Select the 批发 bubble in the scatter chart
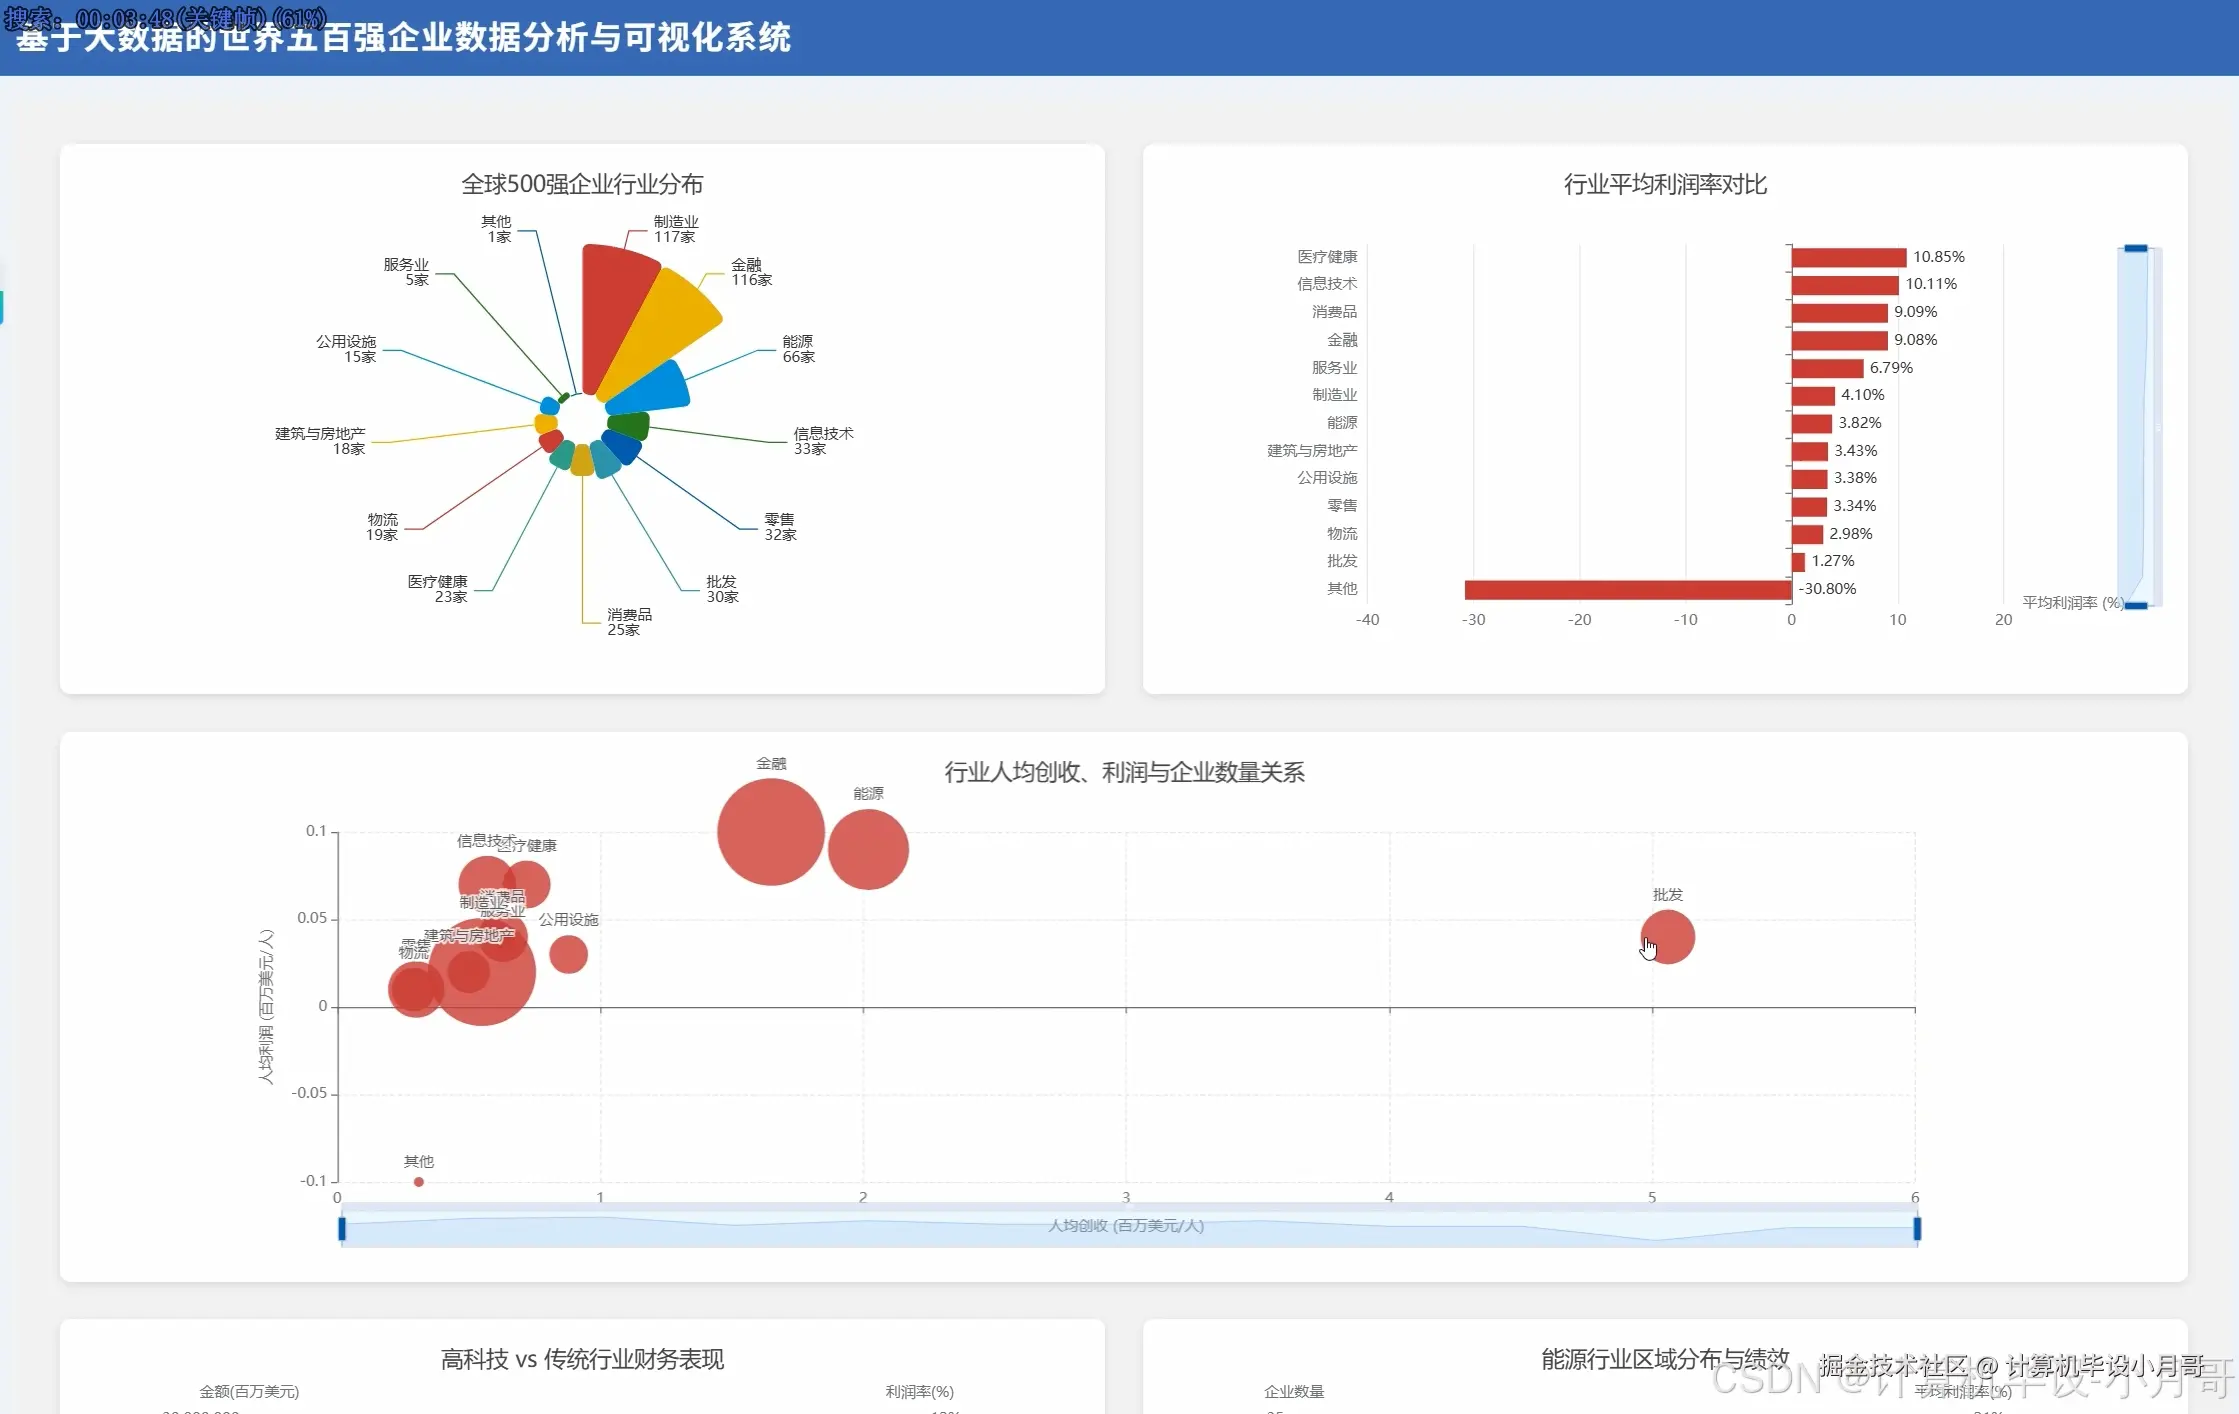 click(x=1668, y=937)
